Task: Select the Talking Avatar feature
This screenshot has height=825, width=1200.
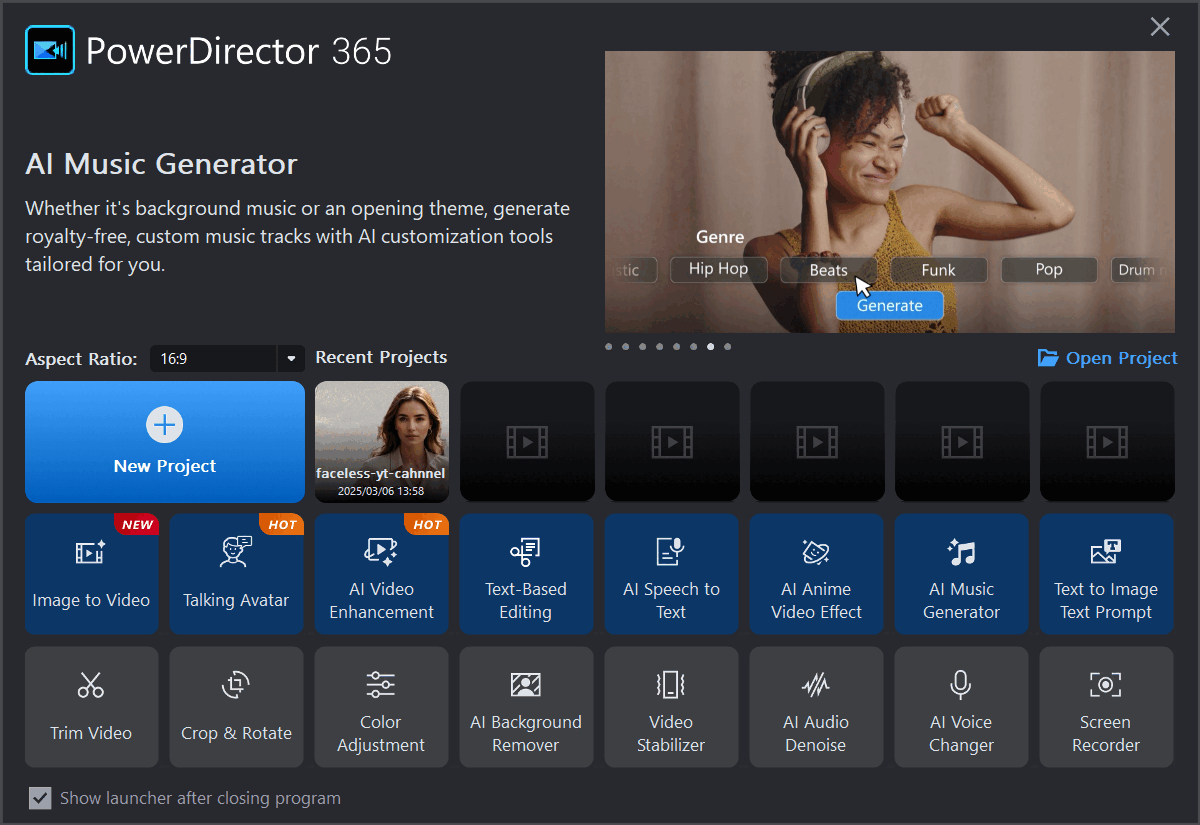Action: [236, 574]
